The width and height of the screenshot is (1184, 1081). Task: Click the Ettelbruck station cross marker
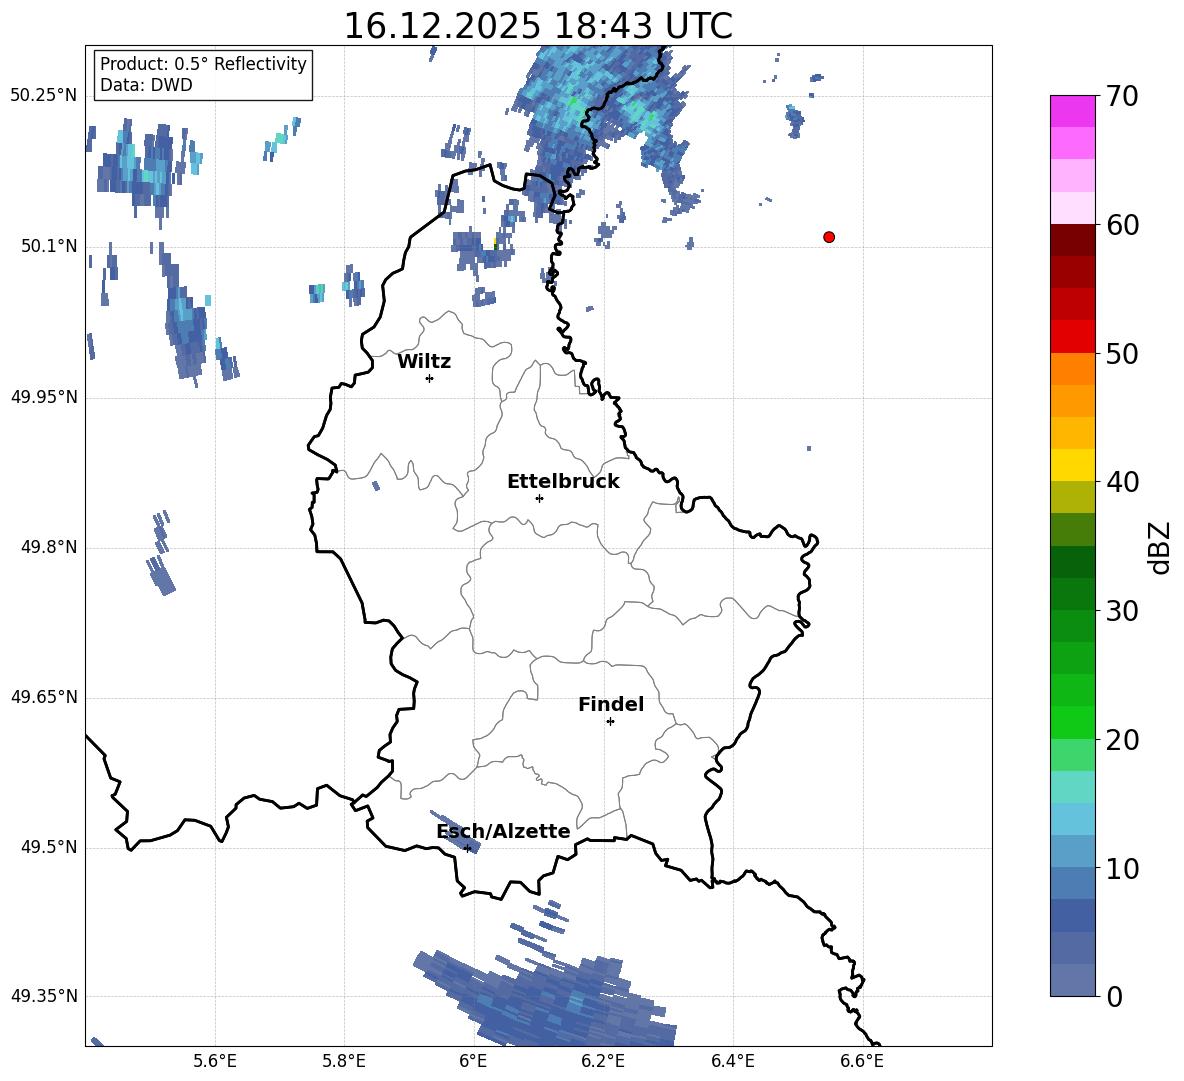tap(539, 498)
